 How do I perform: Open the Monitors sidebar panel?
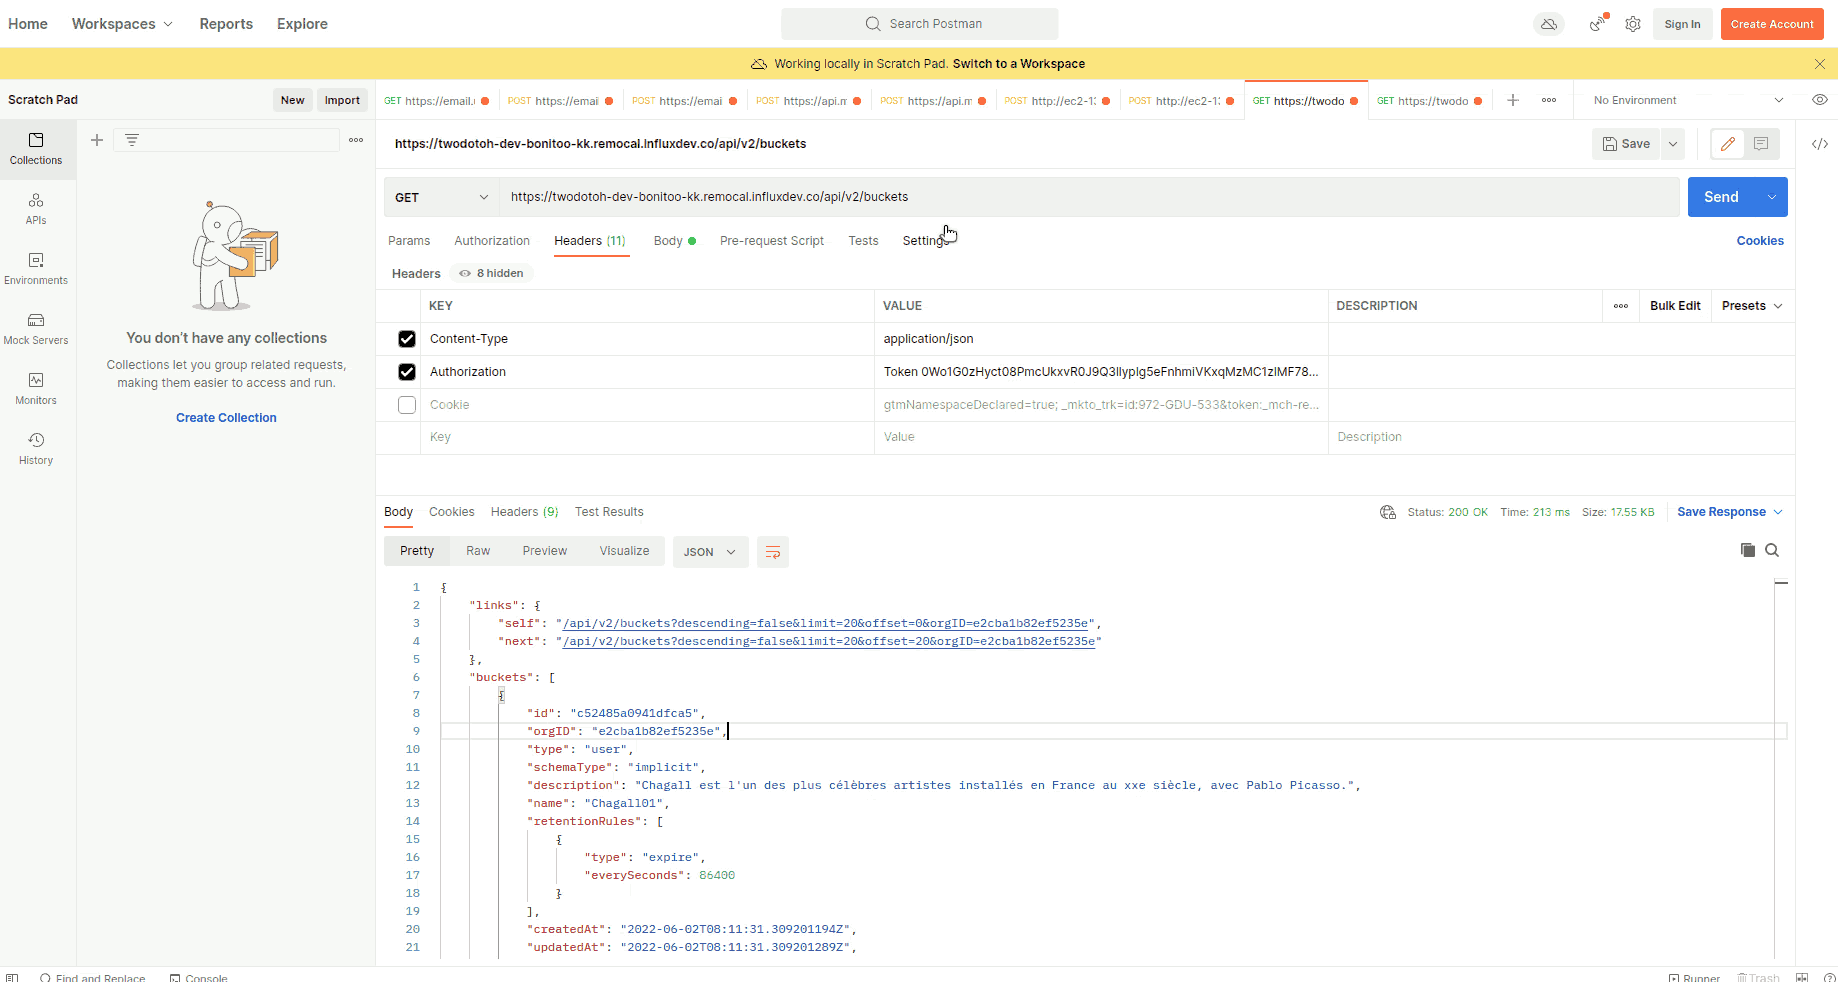pos(36,389)
